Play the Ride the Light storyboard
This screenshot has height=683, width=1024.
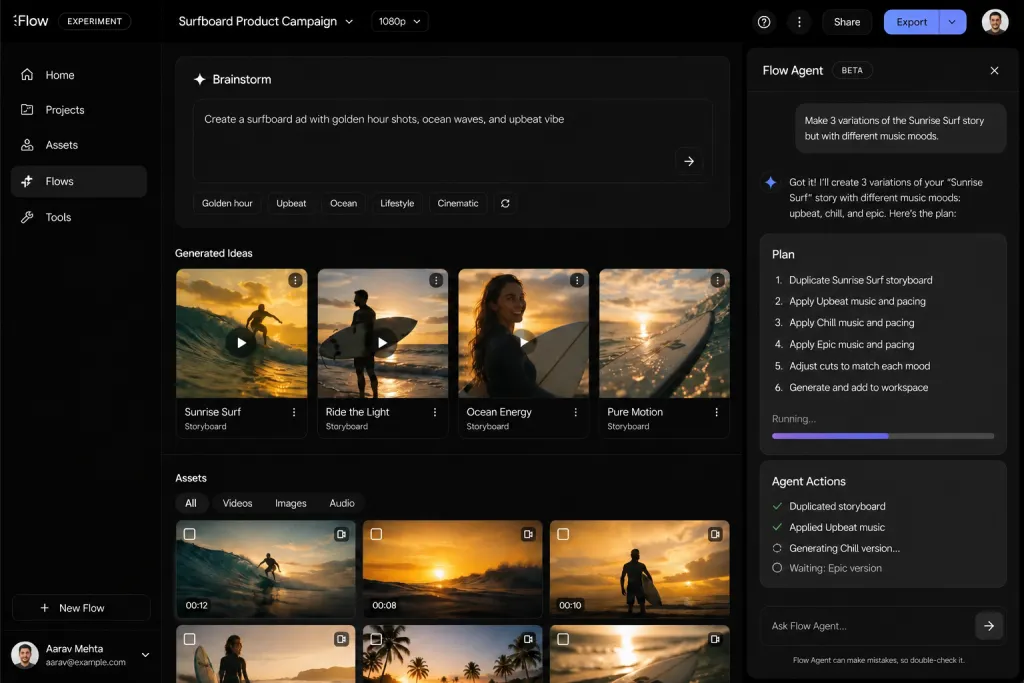[x=382, y=343]
